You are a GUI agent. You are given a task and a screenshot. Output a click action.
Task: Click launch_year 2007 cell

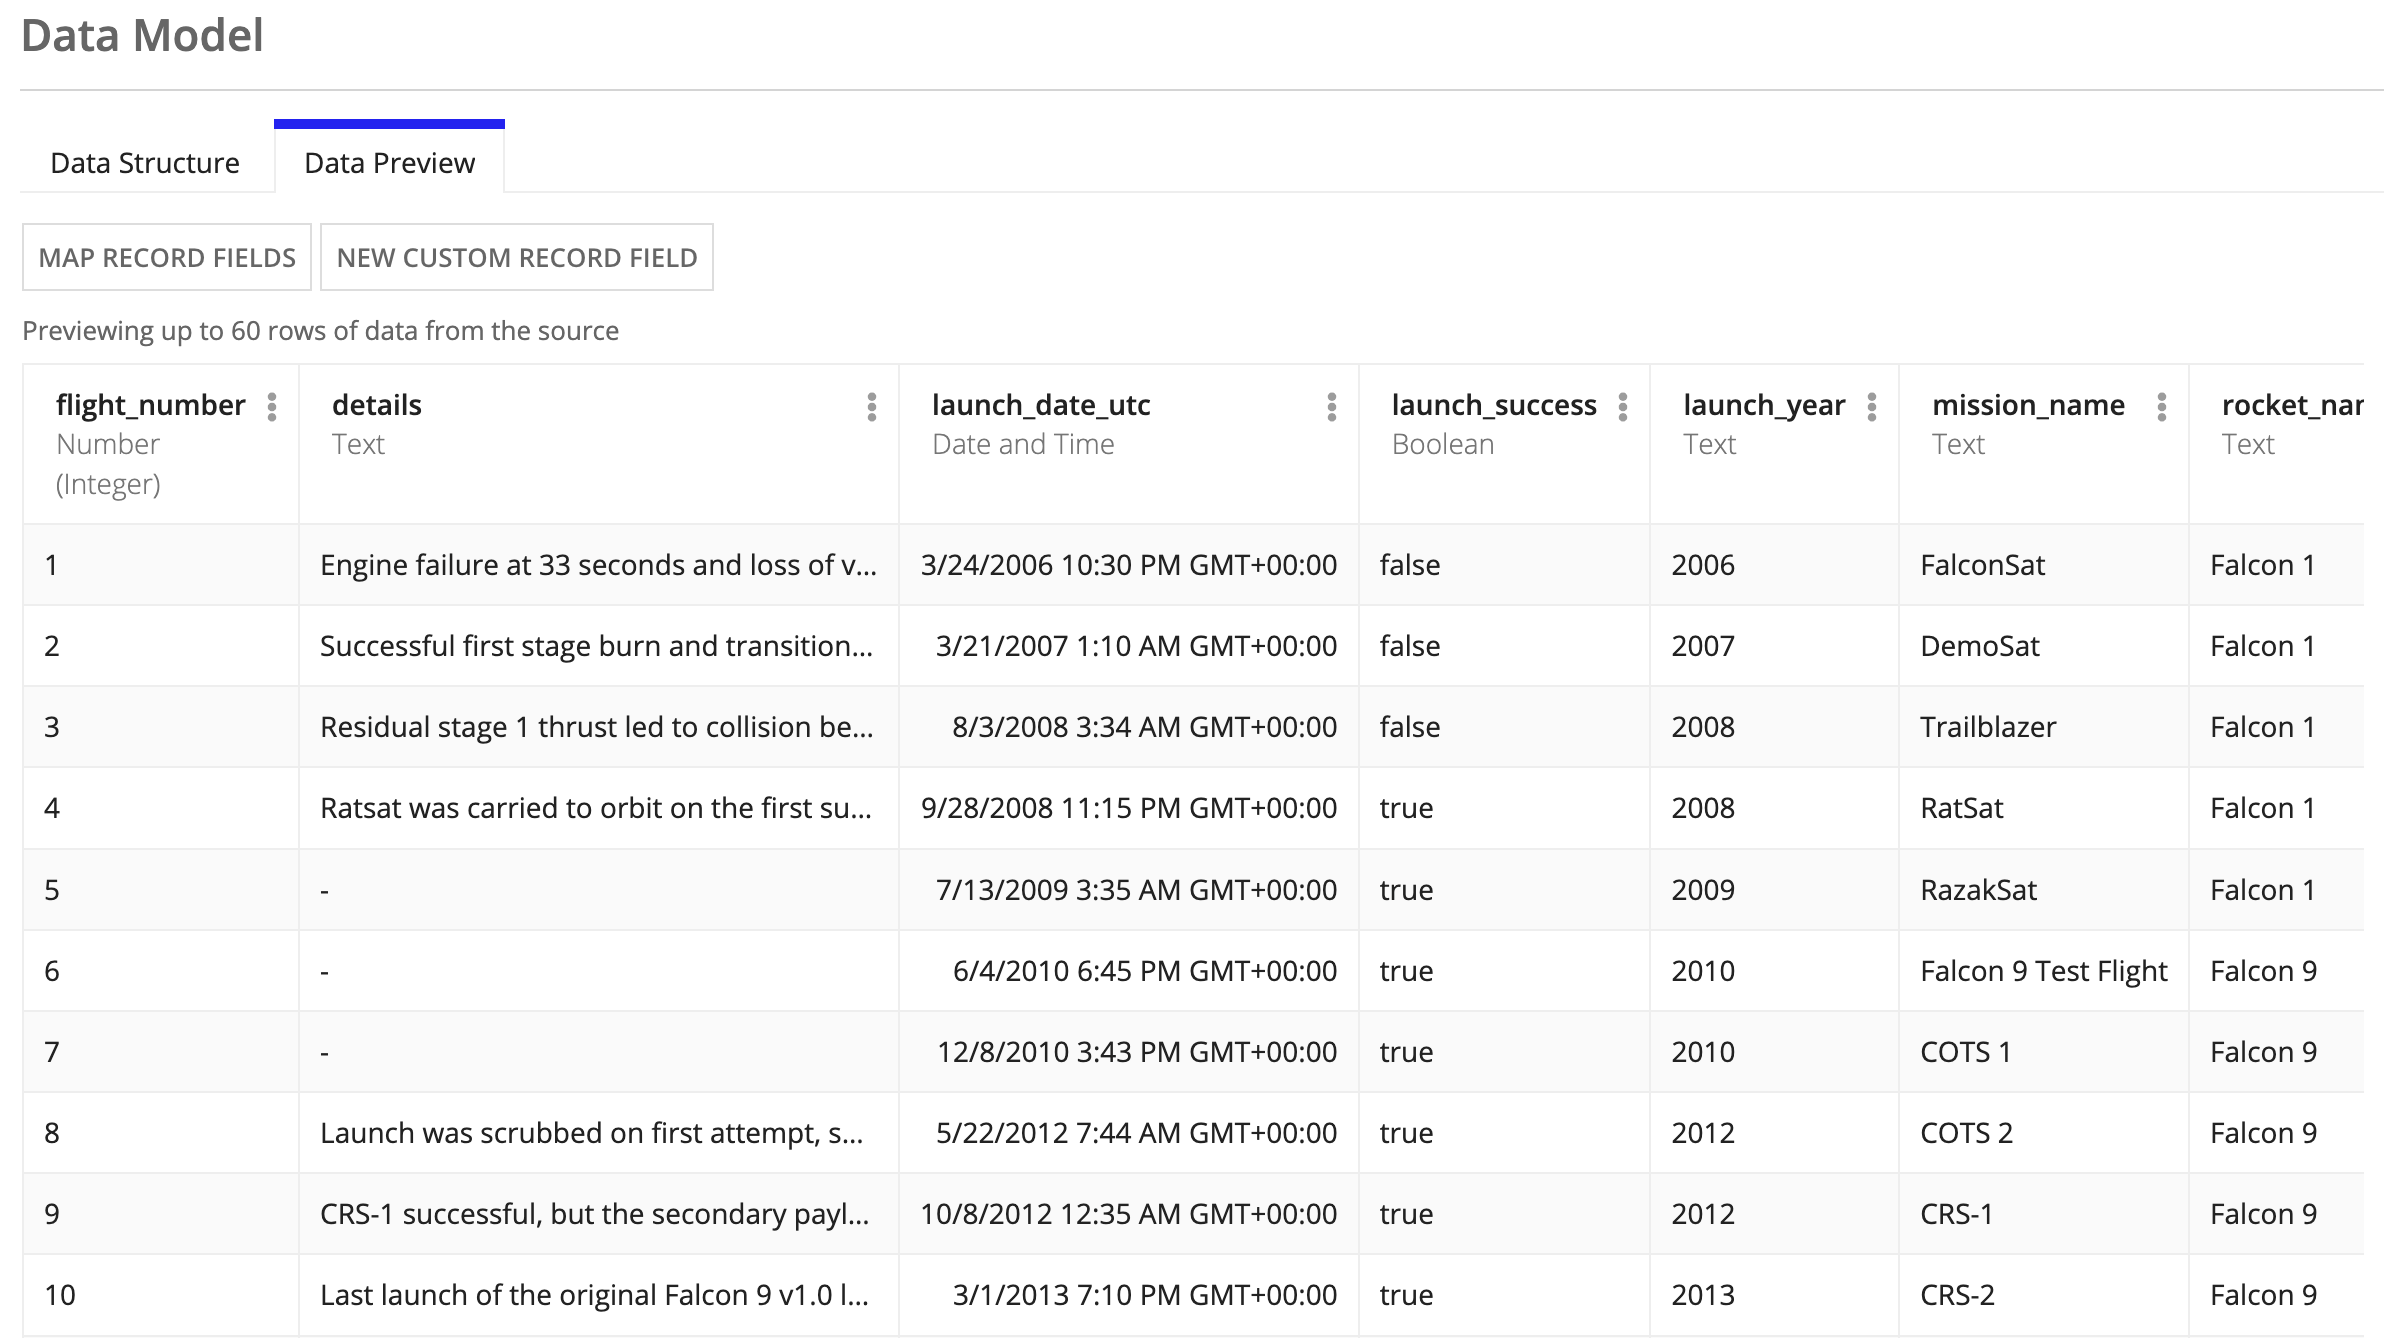coord(1775,646)
